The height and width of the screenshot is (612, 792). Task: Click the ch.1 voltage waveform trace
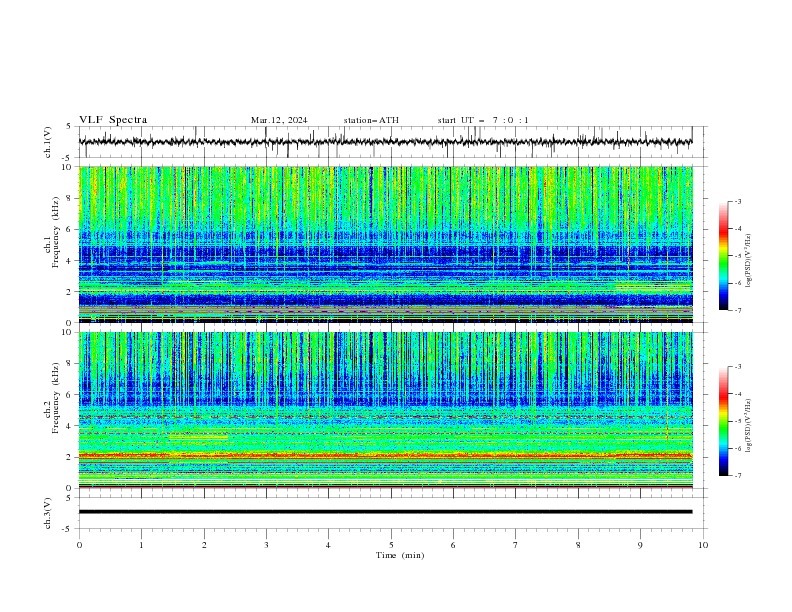pos(385,142)
